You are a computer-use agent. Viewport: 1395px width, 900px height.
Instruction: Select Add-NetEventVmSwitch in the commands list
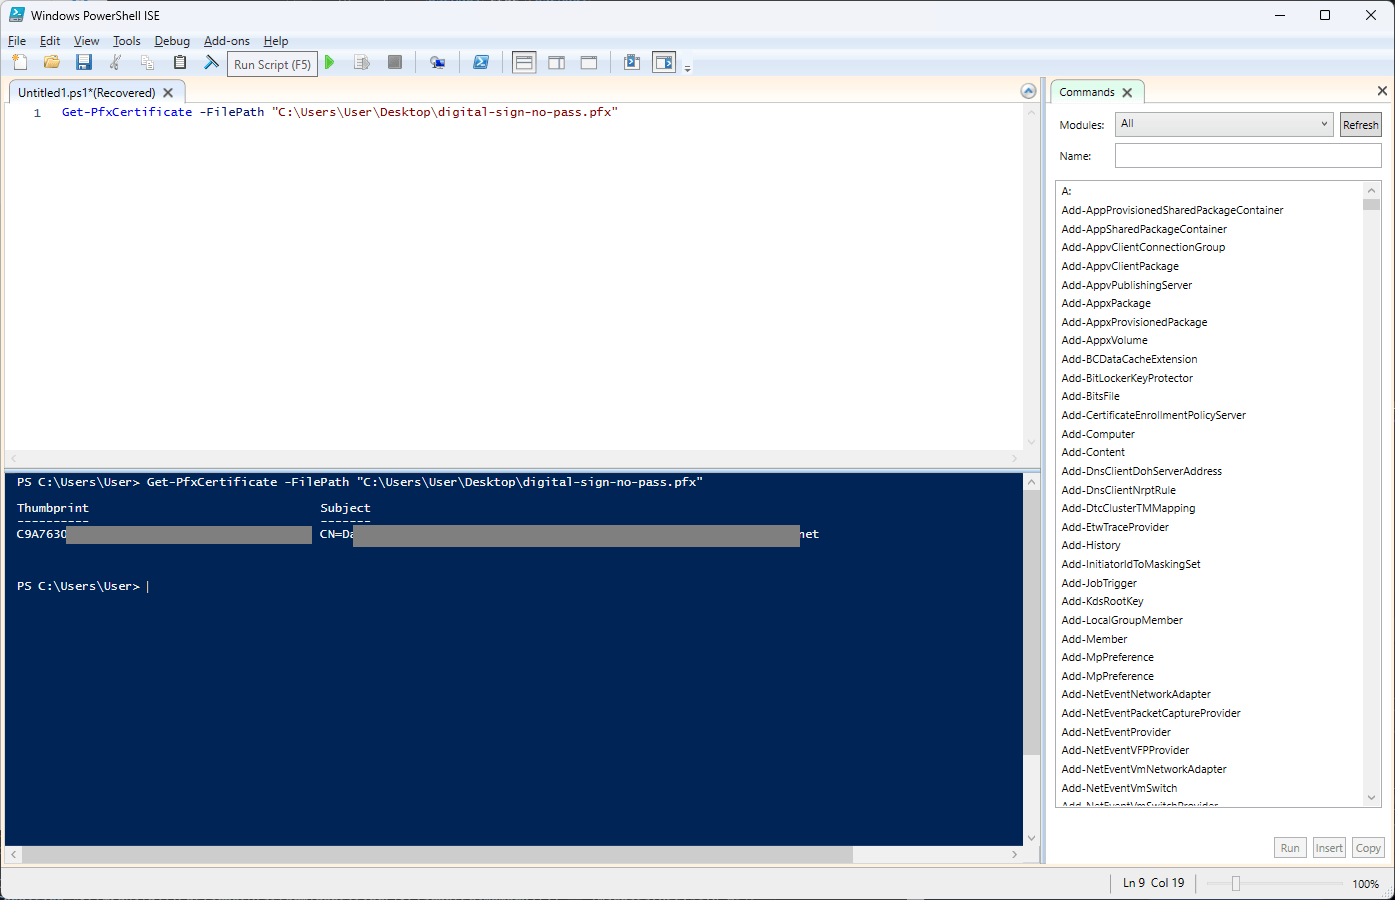tap(1119, 788)
